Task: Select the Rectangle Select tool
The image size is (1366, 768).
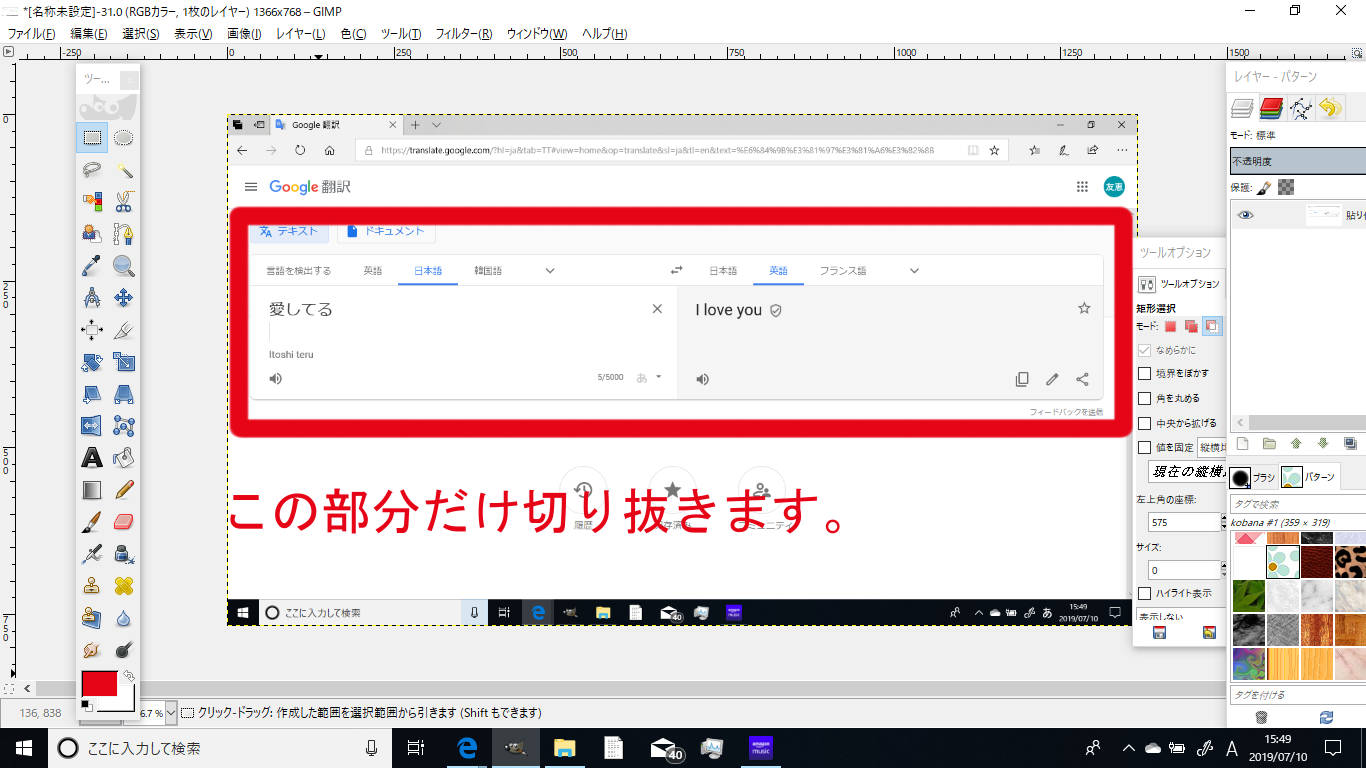Action: (92, 138)
